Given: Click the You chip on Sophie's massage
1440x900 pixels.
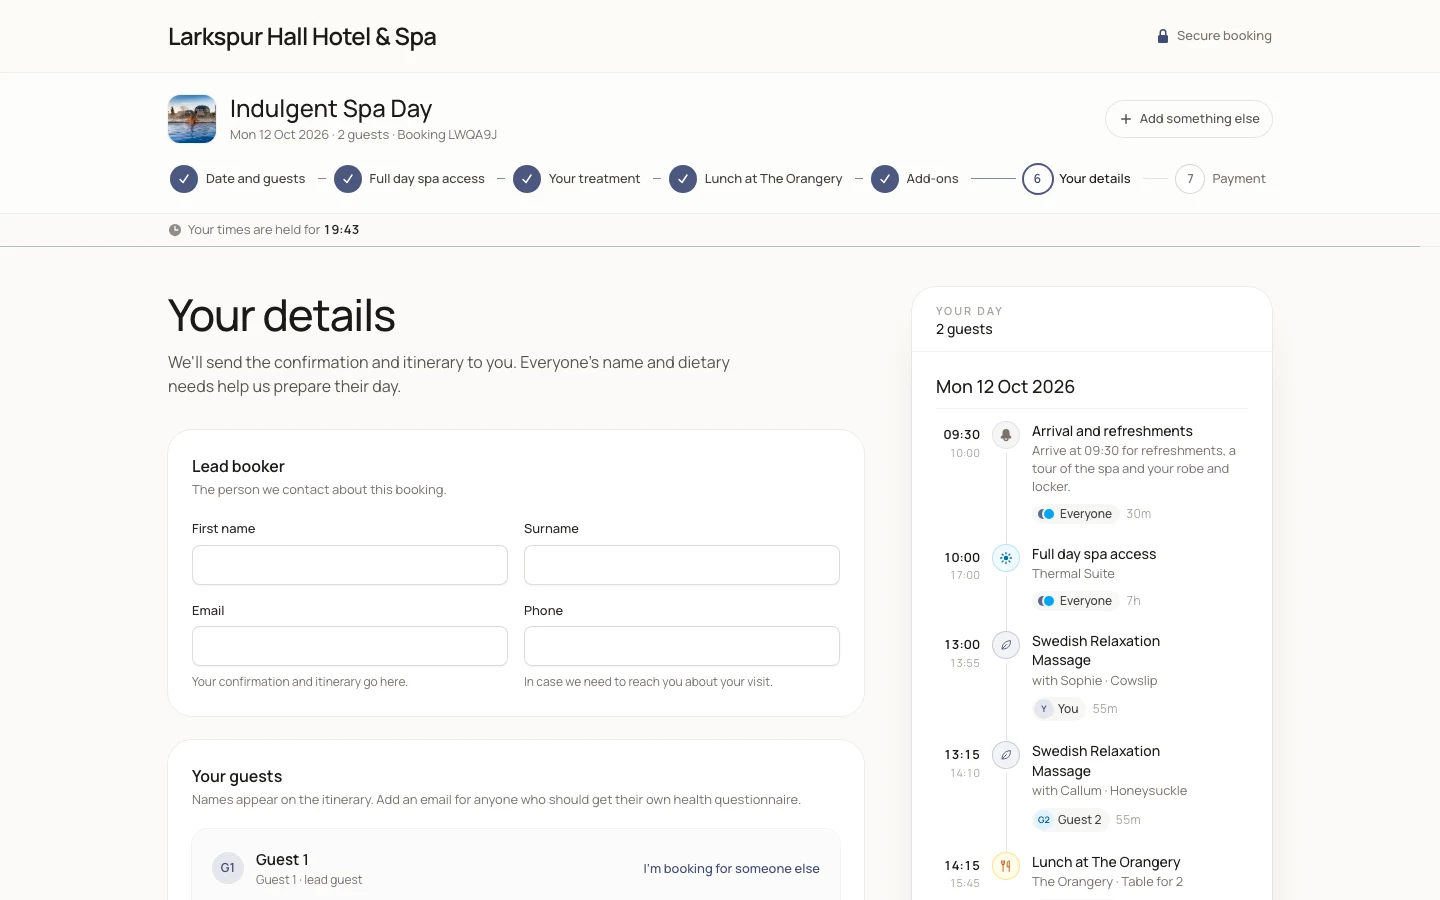Looking at the screenshot, I should 1058,709.
